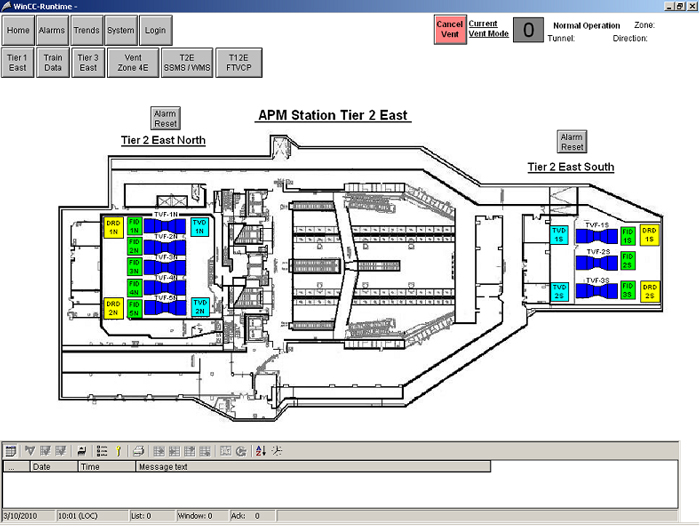
Task: Open the message list icon in alarm toolbar
Action: coord(11,451)
